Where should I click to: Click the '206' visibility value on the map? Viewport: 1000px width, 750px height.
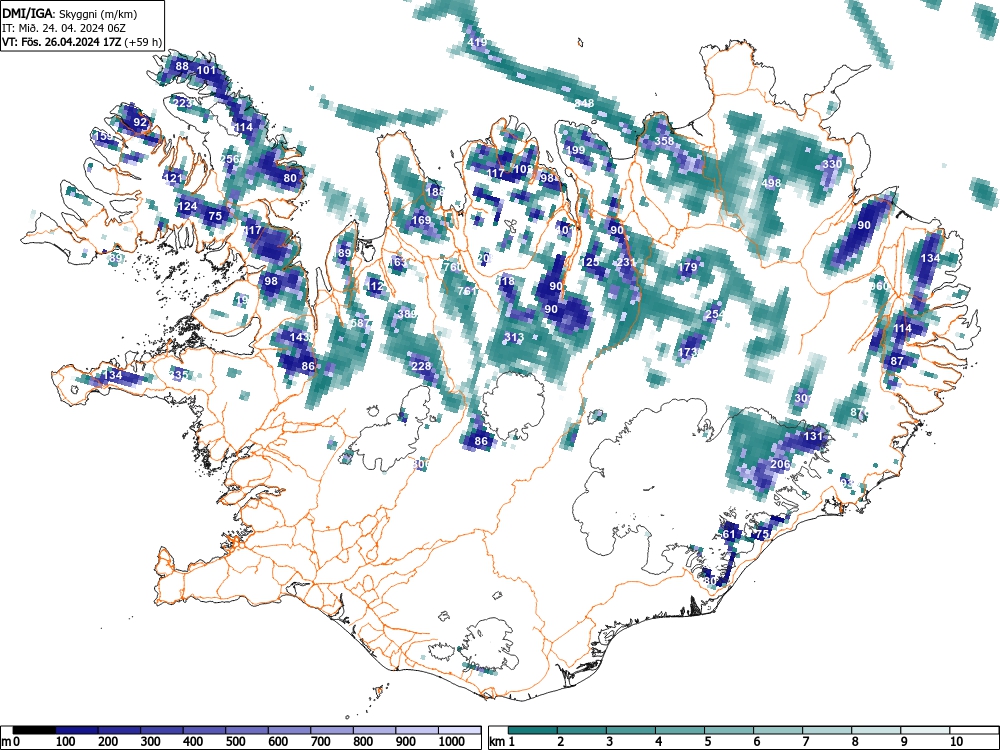click(781, 464)
